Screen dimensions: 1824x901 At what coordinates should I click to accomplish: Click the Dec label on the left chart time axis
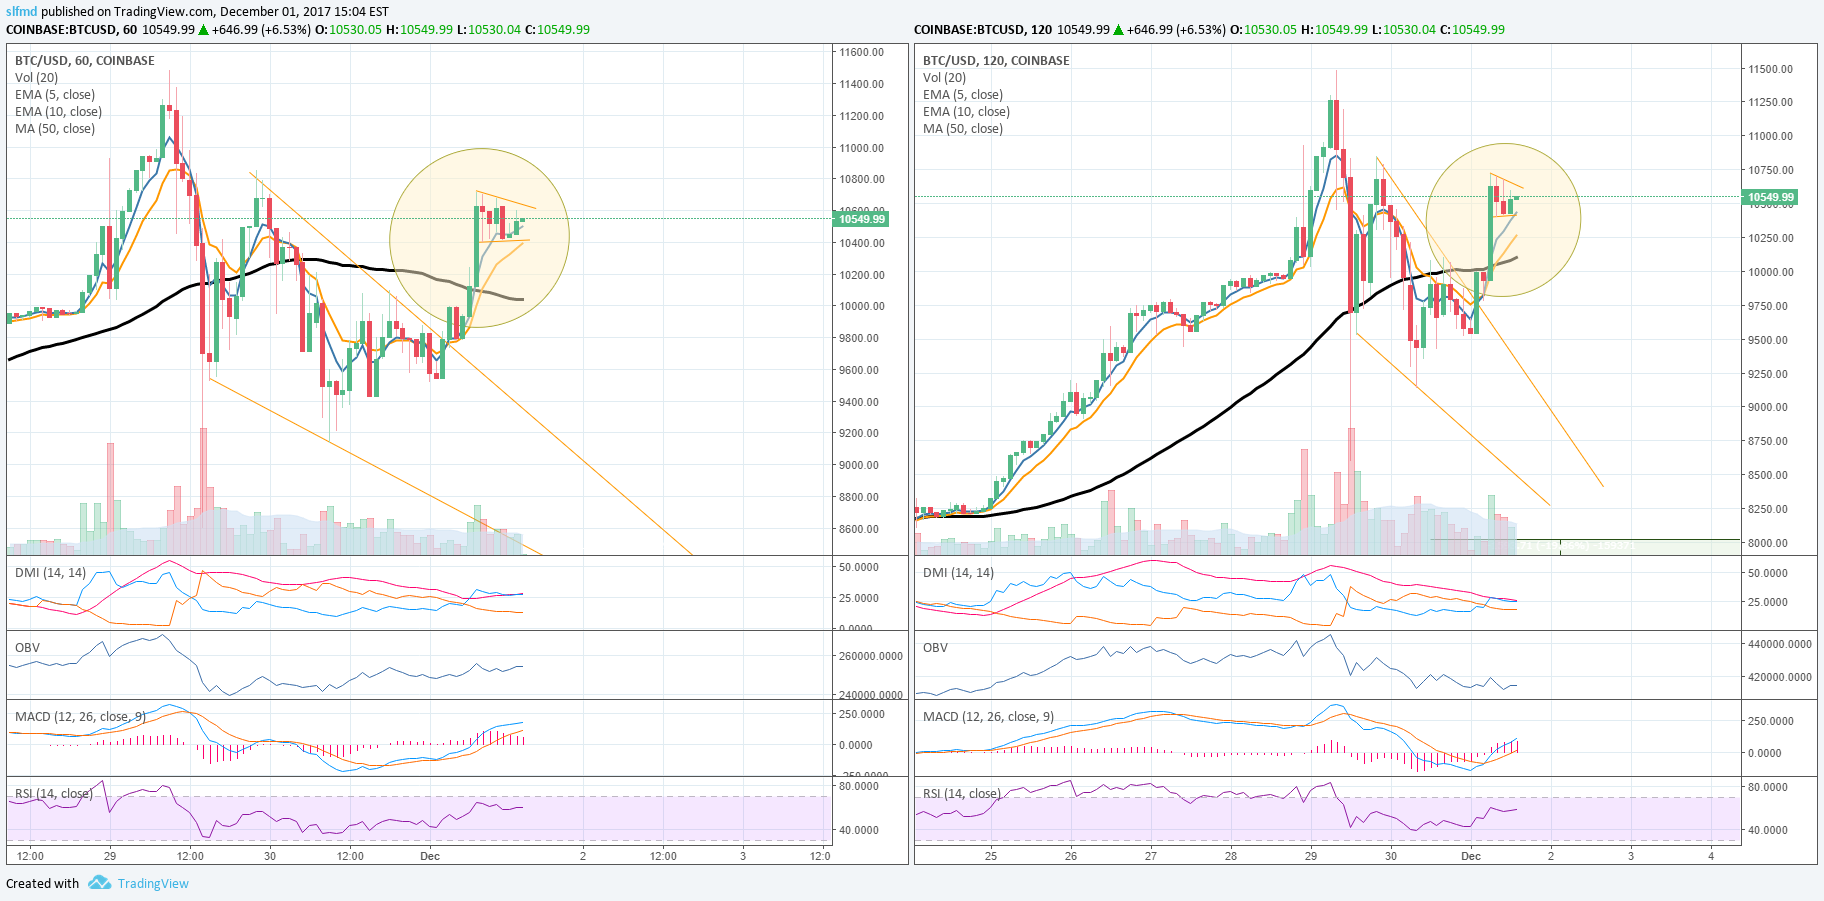coord(430,856)
